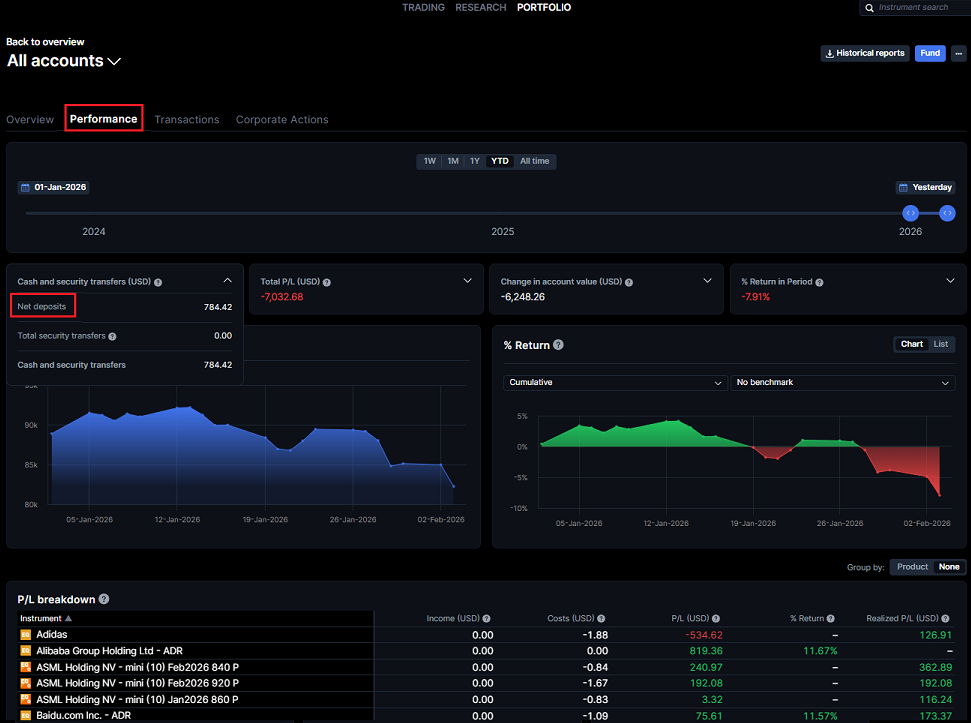Select the 1Y time range
The height and width of the screenshot is (723, 971).
pyautogui.click(x=475, y=161)
